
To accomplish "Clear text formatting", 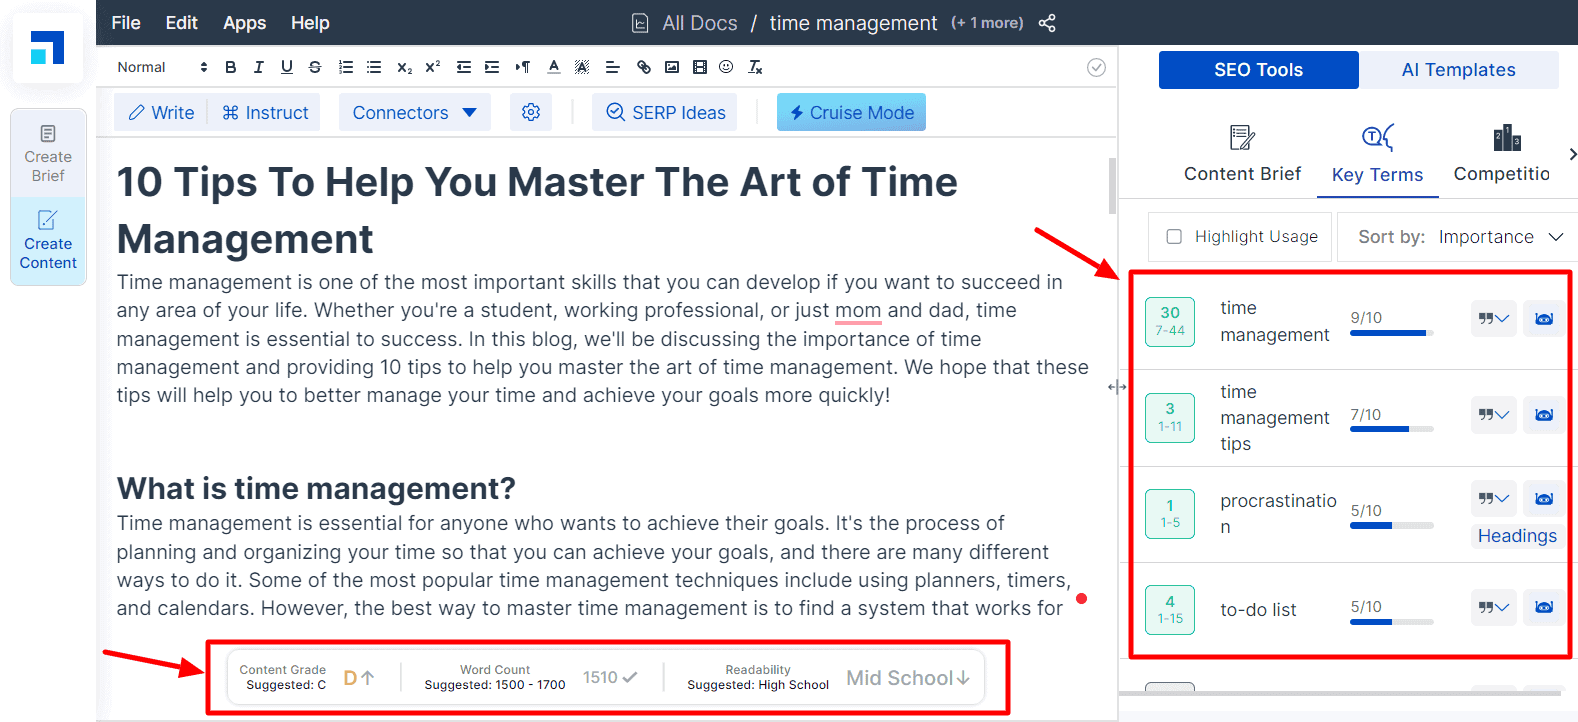I will coord(756,67).
